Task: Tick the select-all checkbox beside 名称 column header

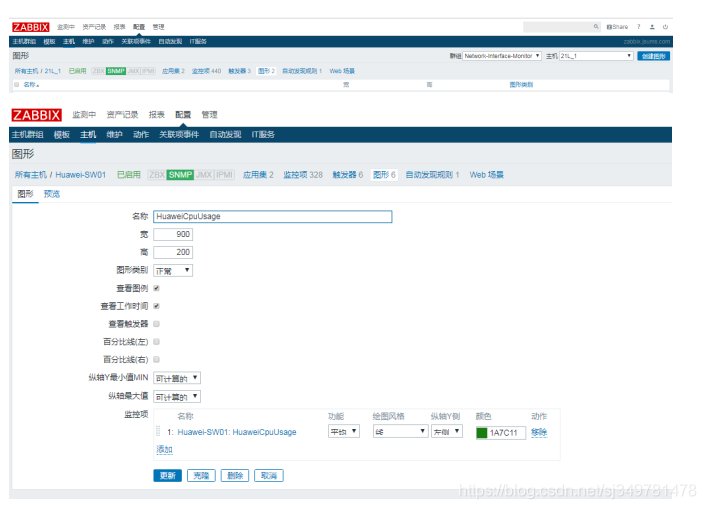Action: [17, 84]
